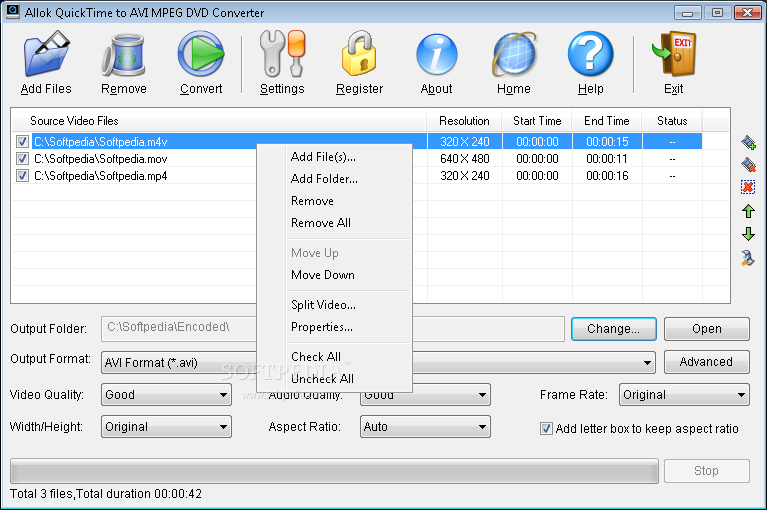Click the Change... output folder button
Screen dimensions: 767x510
[613, 329]
